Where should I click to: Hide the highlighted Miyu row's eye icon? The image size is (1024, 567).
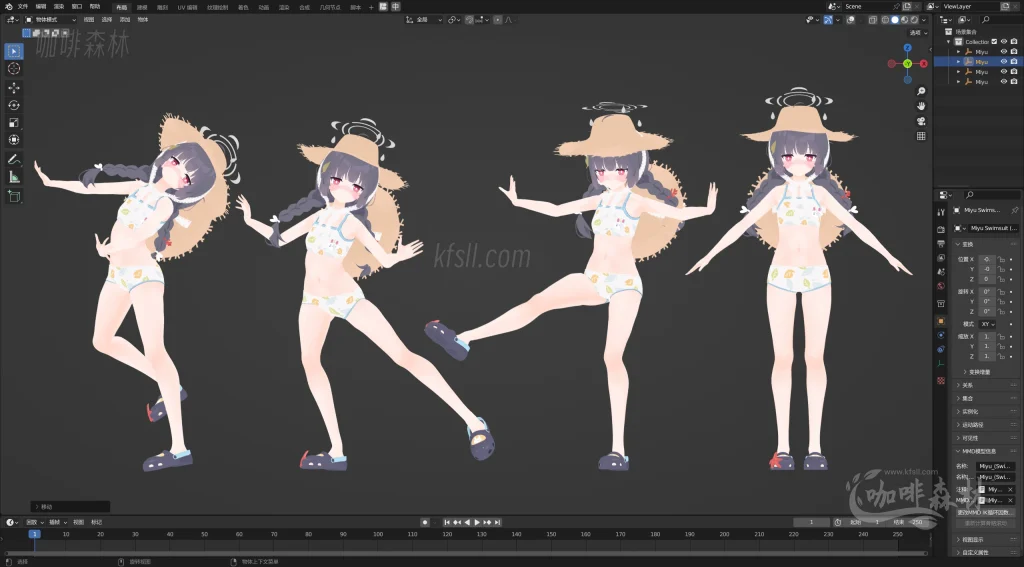point(1004,61)
